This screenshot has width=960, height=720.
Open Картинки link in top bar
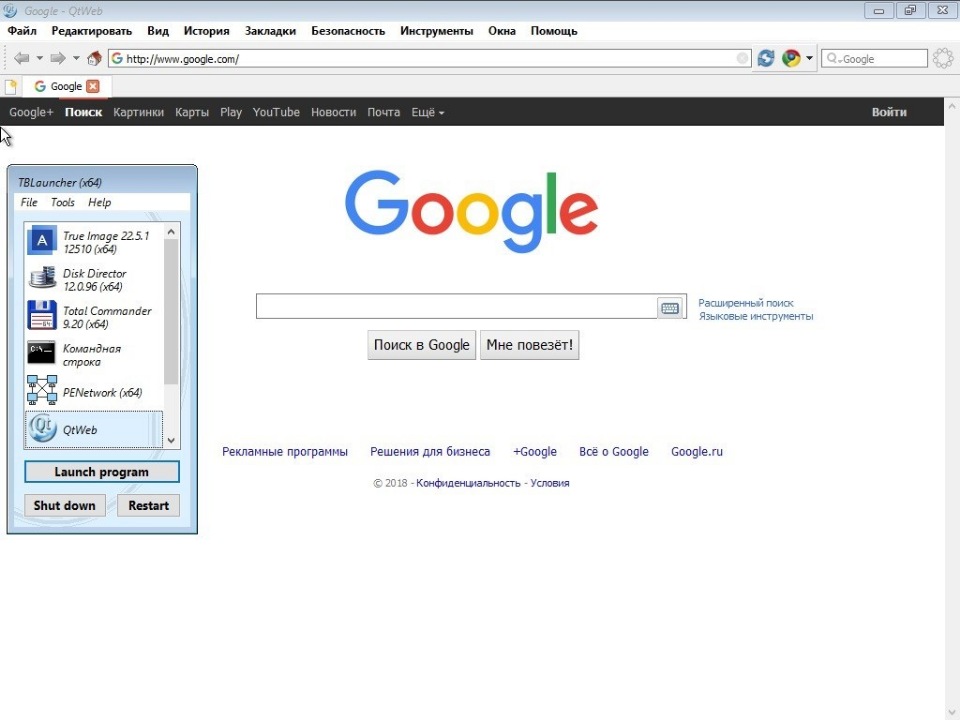pyautogui.click(x=138, y=112)
